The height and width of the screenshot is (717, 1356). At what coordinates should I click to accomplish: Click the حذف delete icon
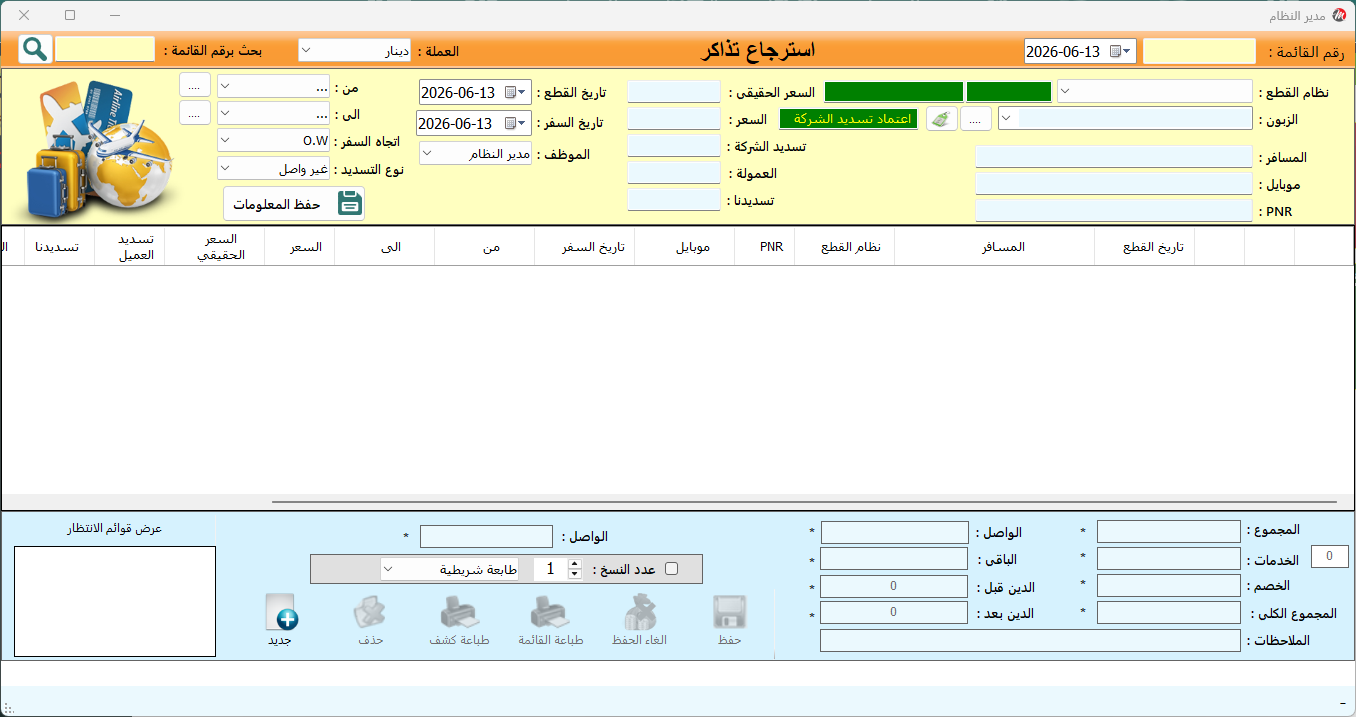pyautogui.click(x=370, y=612)
